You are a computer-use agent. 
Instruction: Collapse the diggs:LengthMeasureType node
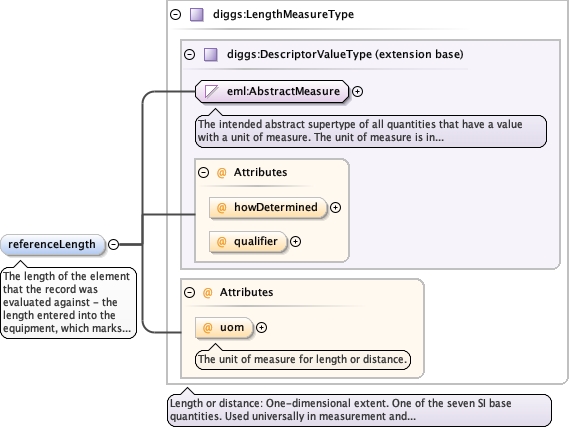coord(176,15)
